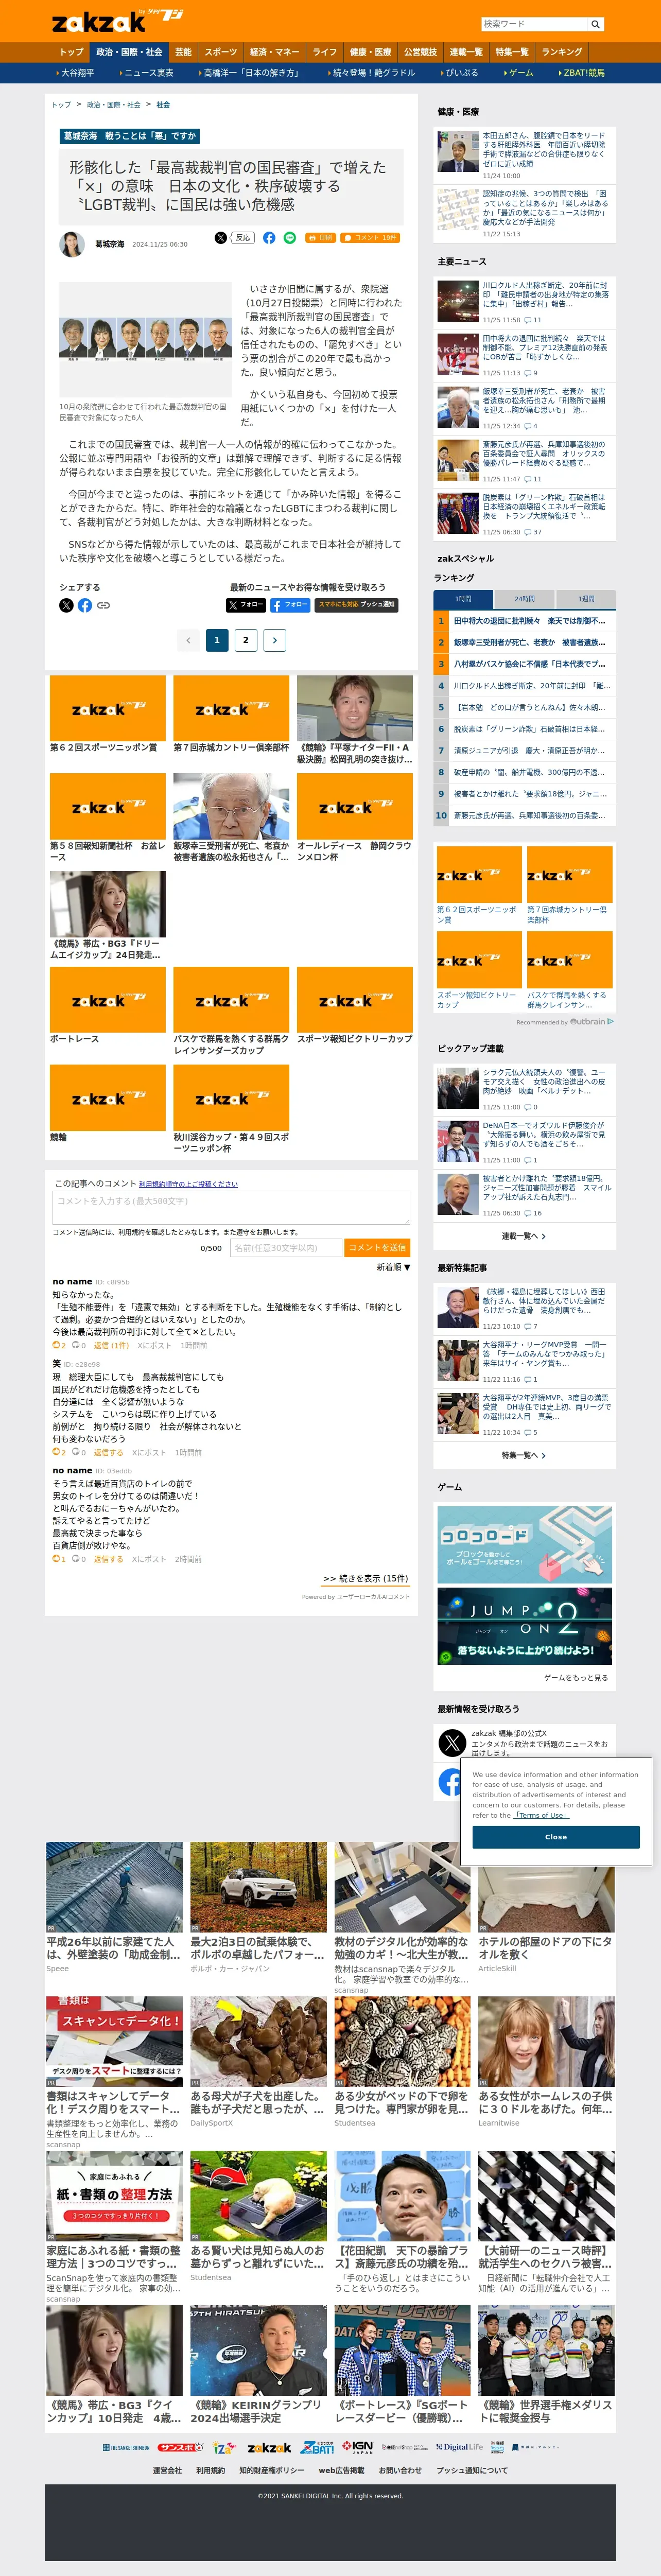The height and width of the screenshot is (2576, 661).
Task: Click コメントを送信 button
Action: [x=377, y=1247]
